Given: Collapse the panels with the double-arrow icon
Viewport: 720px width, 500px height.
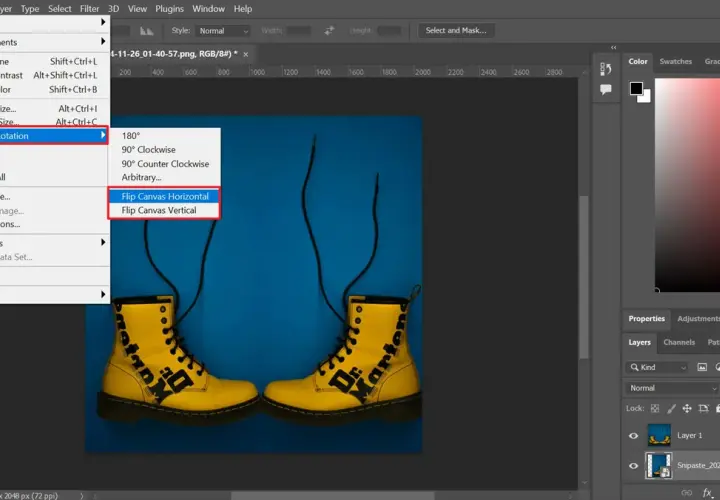Looking at the screenshot, I should pos(613,47).
